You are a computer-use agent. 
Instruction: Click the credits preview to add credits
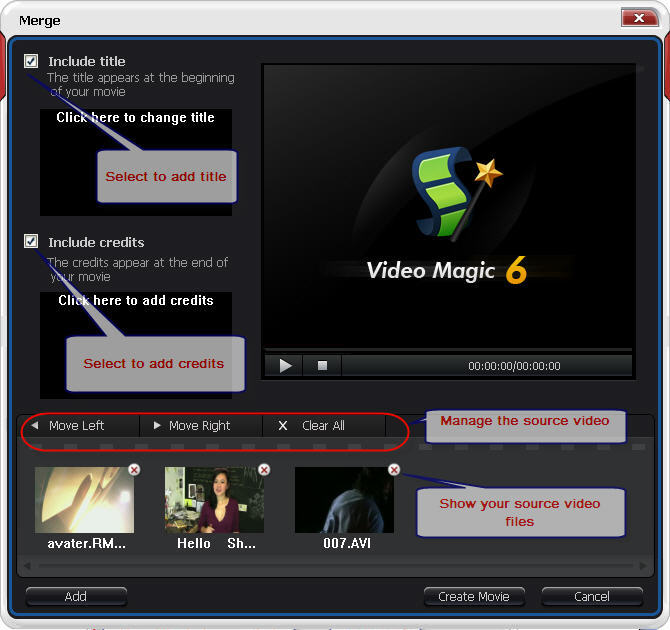pyautogui.click(x=136, y=345)
